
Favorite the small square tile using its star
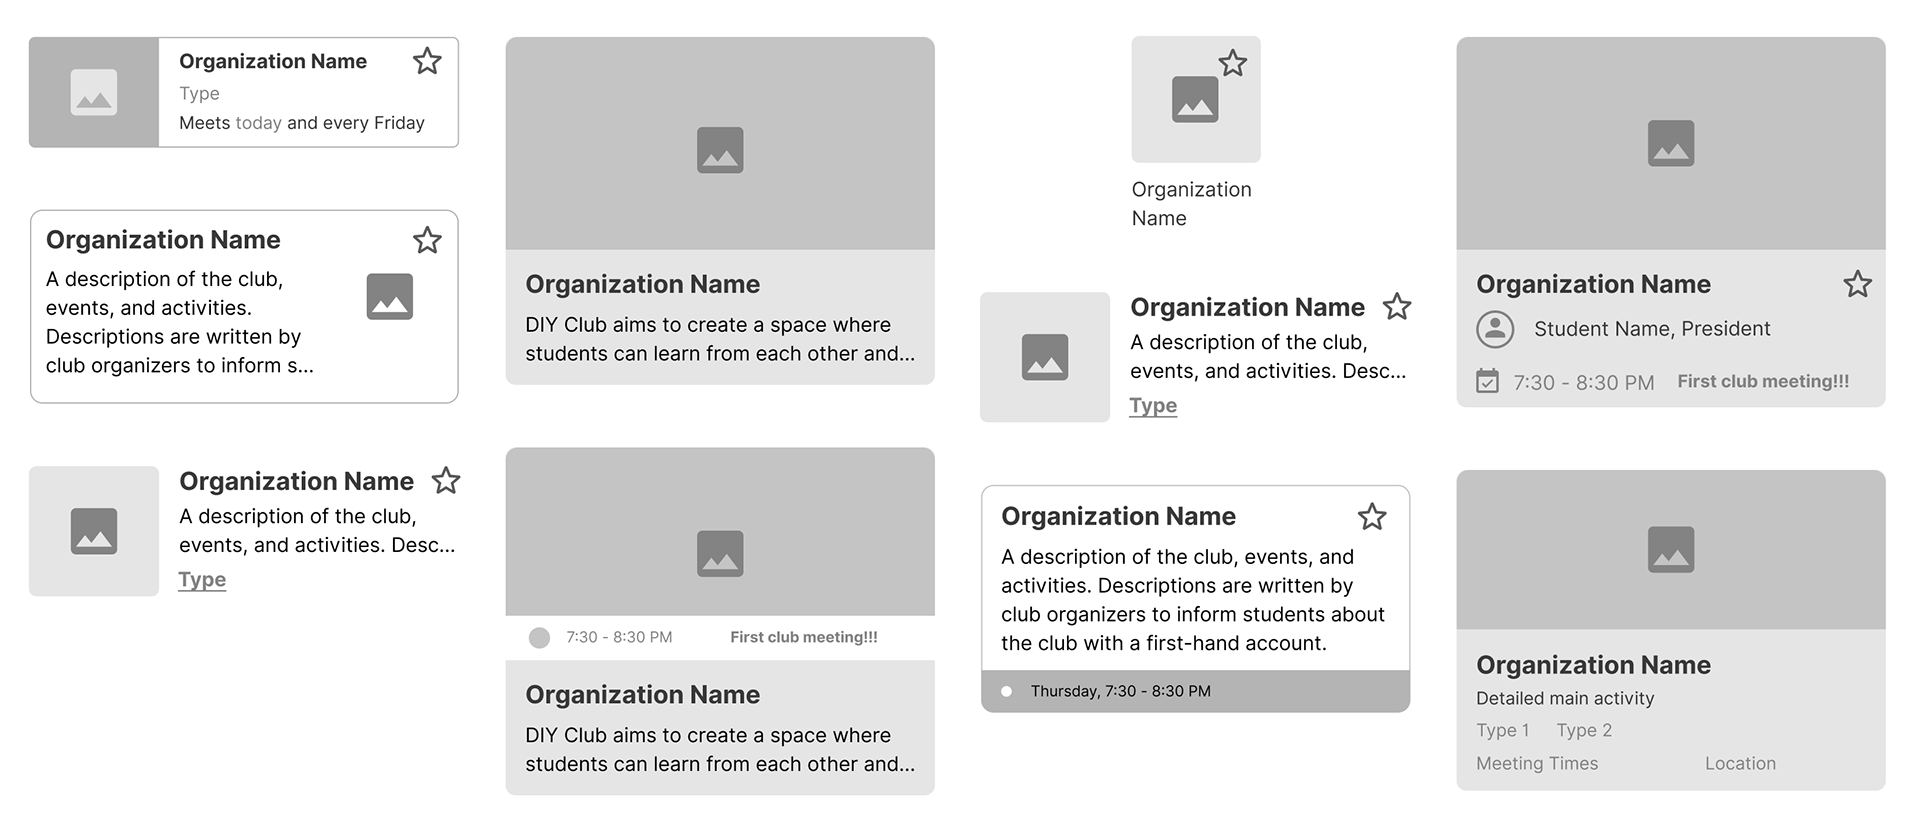point(1233,64)
